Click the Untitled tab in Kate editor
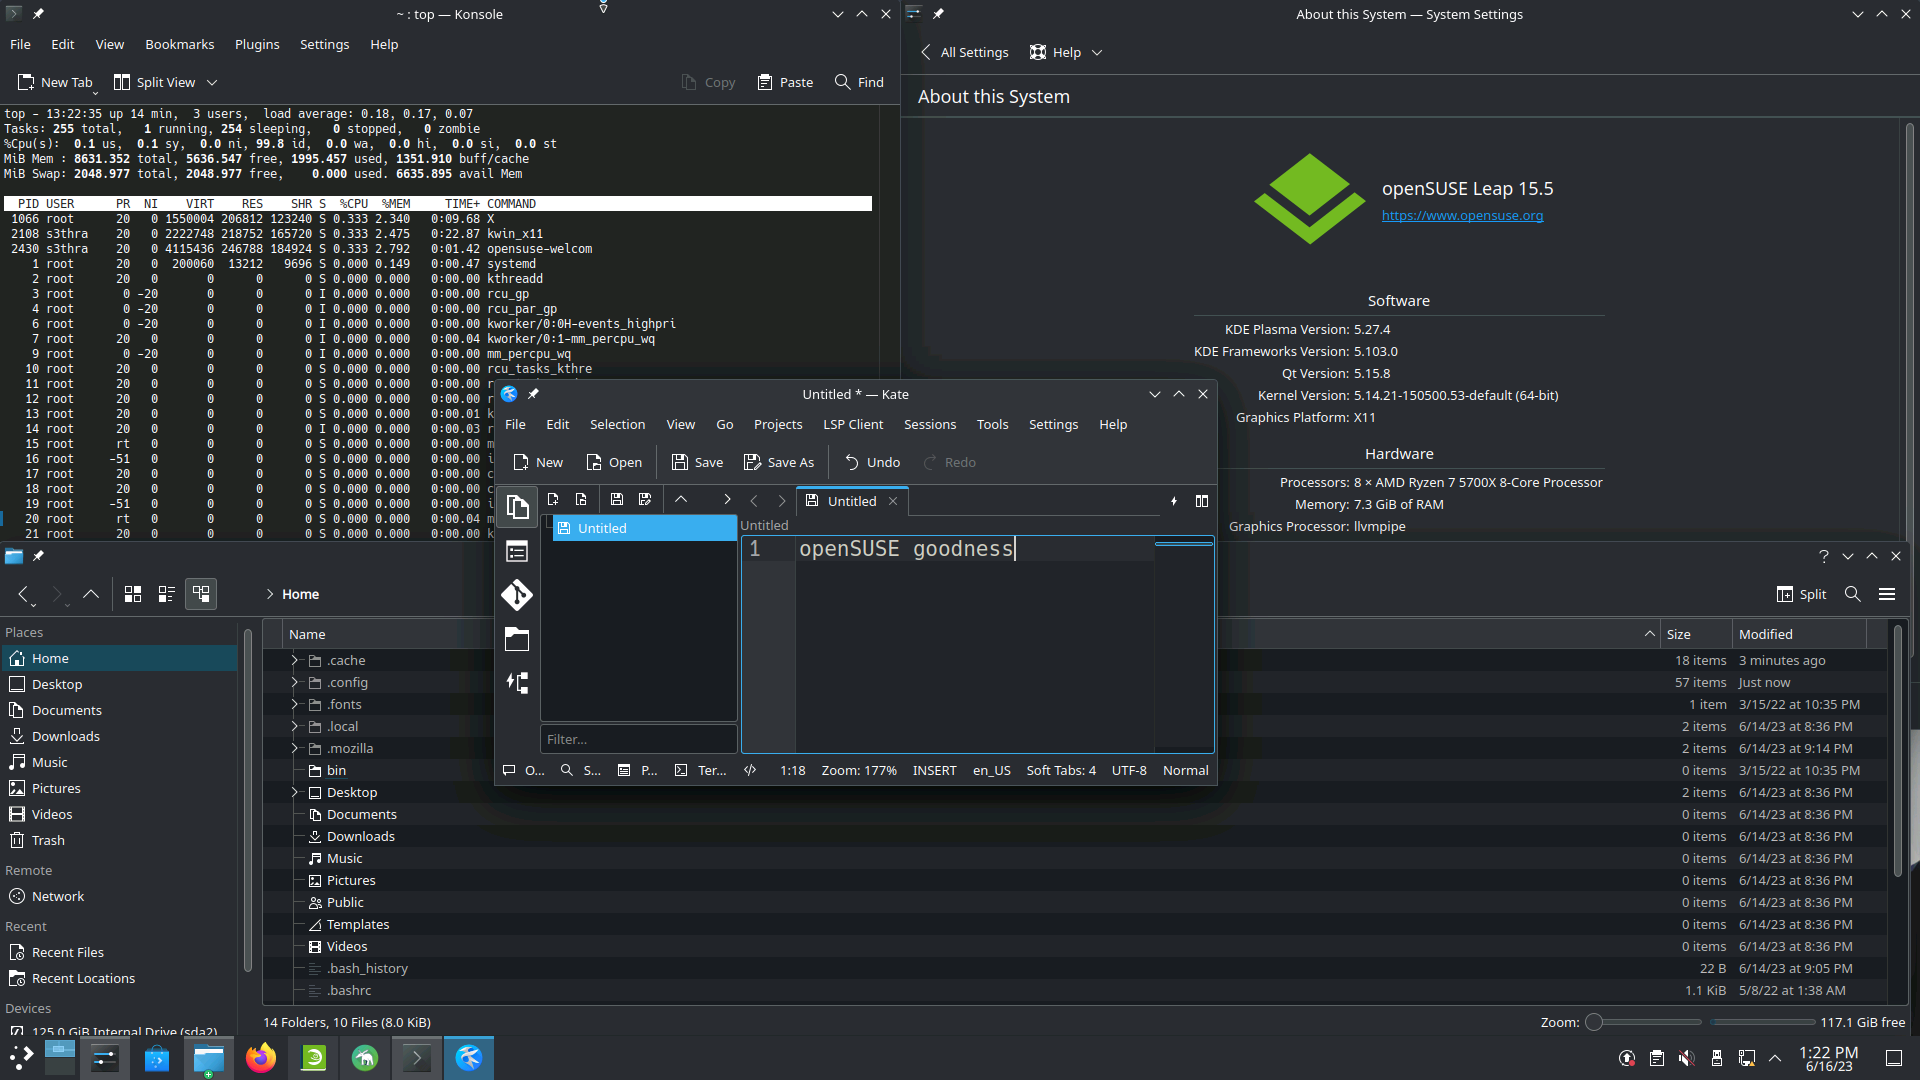The height and width of the screenshot is (1080, 1920). [x=851, y=500]
